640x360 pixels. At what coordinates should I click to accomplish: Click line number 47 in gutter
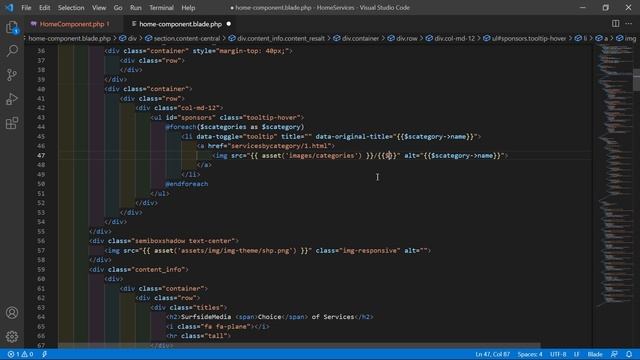41,156
